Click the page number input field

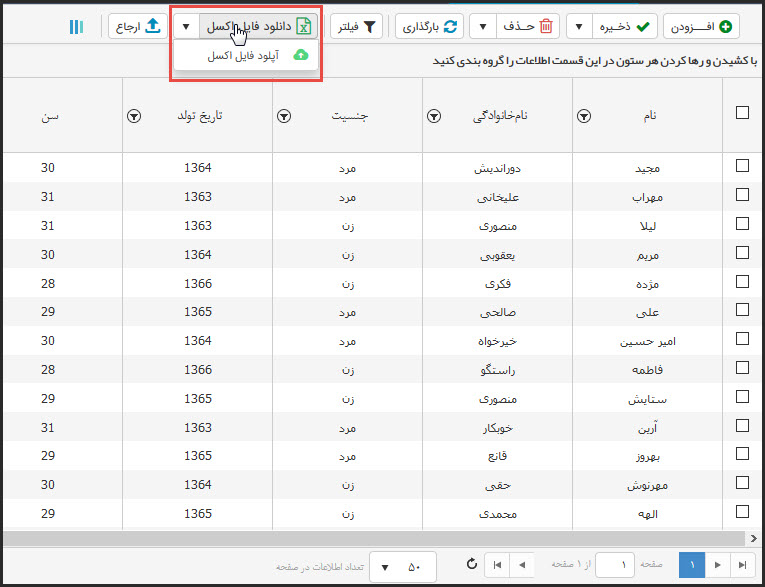(x=615, y=565)
